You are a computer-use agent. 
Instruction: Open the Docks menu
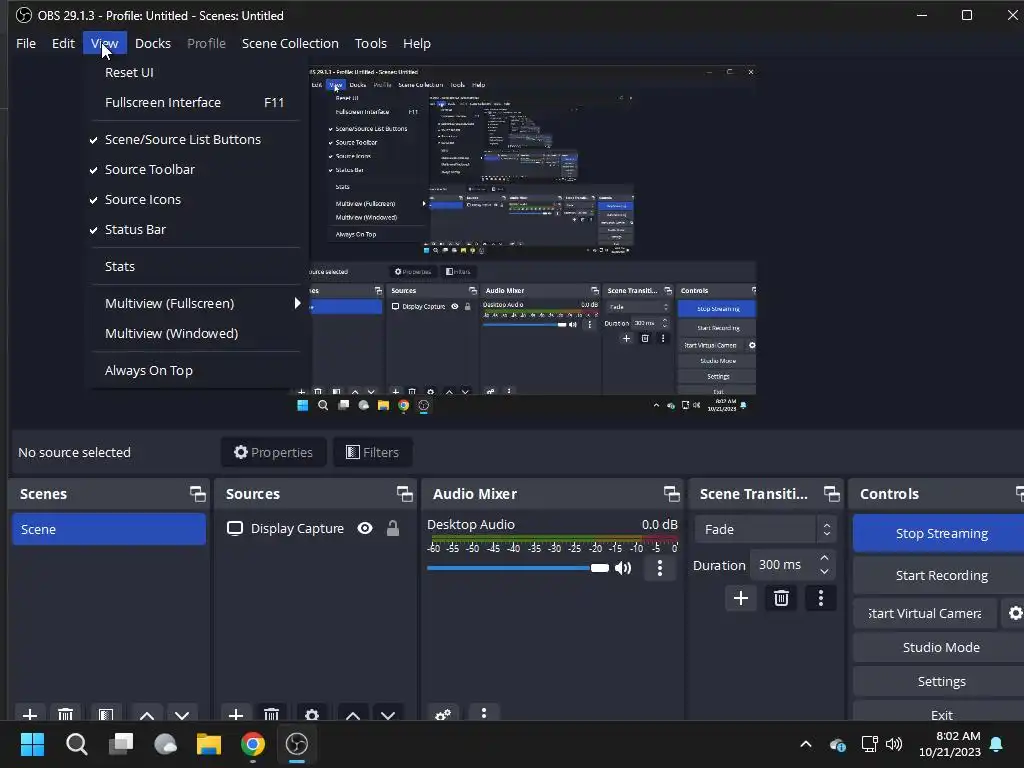(153, 43)
